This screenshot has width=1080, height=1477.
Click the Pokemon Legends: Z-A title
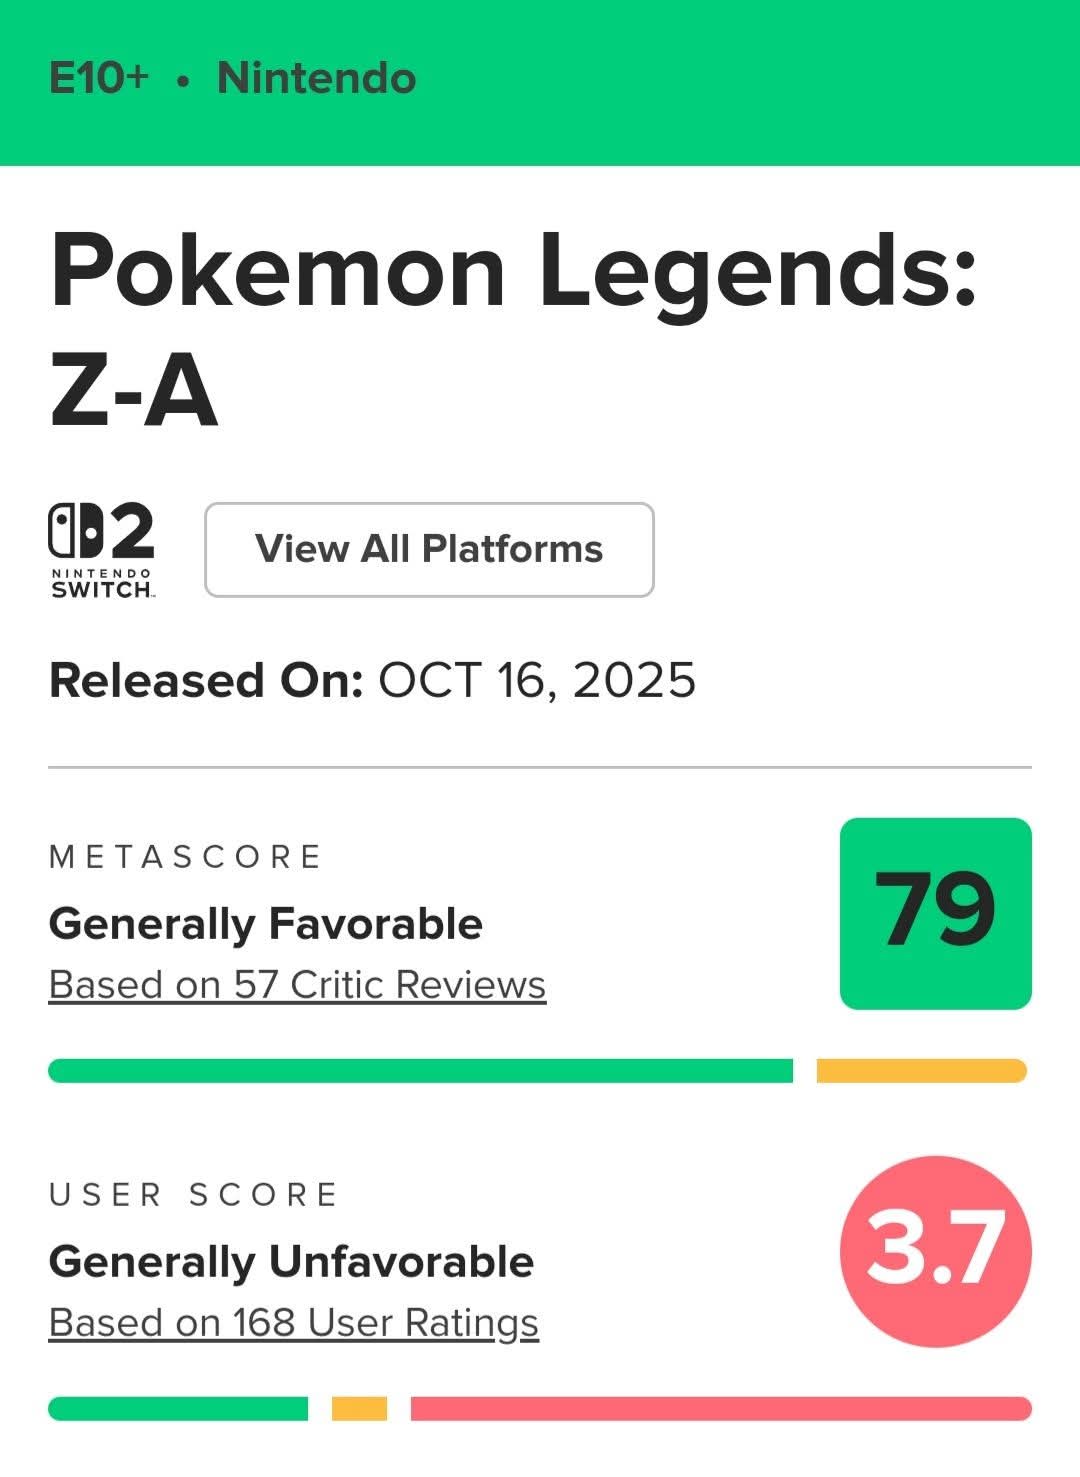point(510,327)
